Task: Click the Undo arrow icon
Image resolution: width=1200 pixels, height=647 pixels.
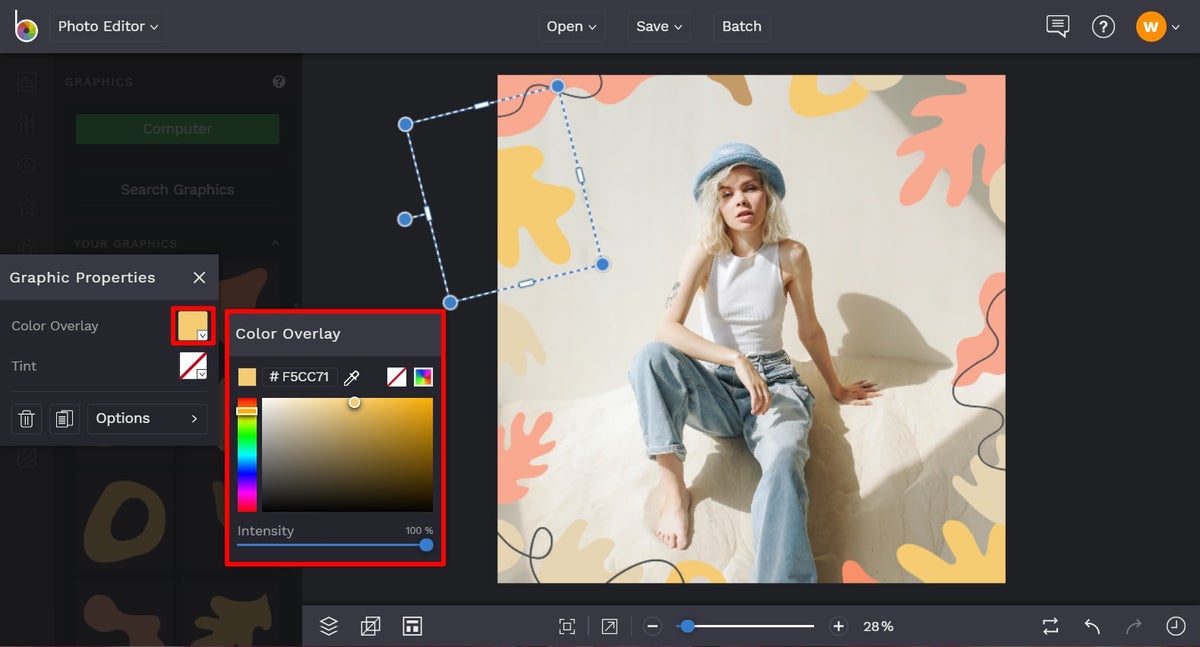Action: point(1091,626)
